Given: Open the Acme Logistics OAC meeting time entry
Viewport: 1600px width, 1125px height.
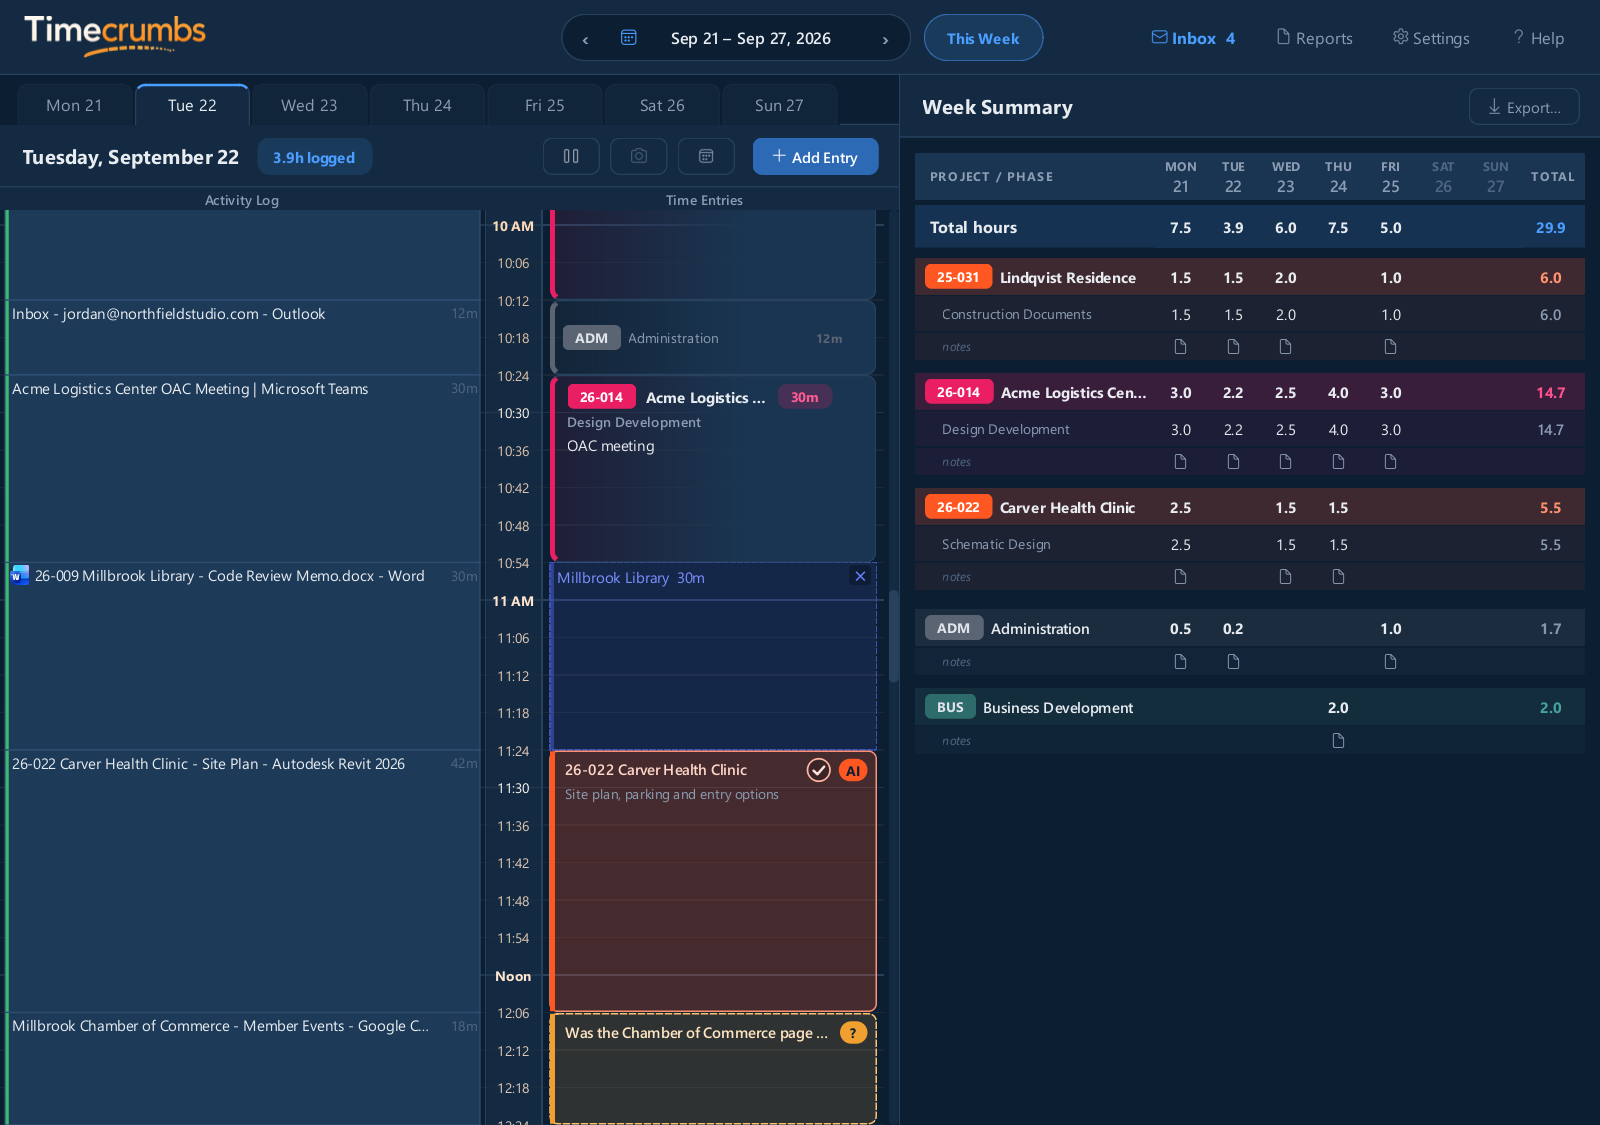Looking at the screenshot, I should [x=713, y=469].
